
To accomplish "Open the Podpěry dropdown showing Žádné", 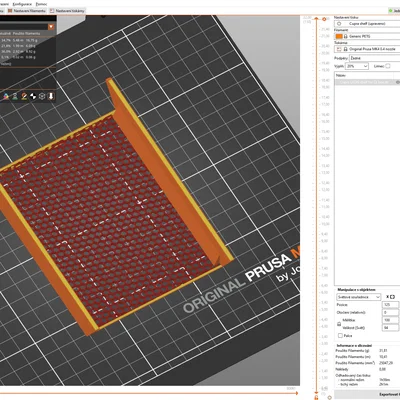I will point(374,58).
